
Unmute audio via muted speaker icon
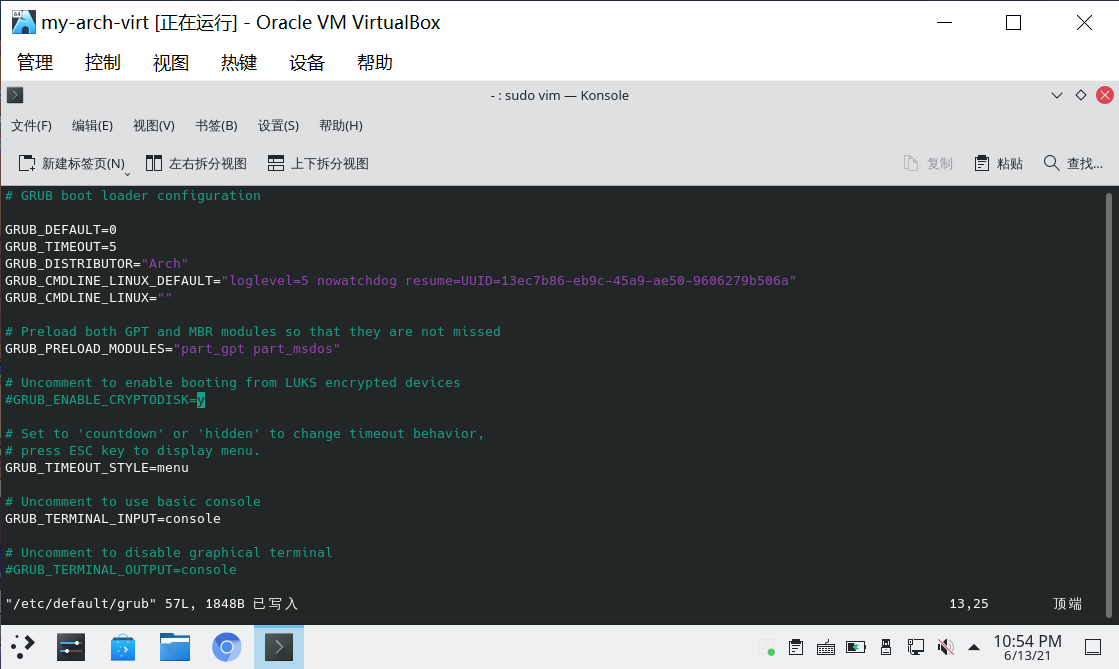[x=944, y=647]
